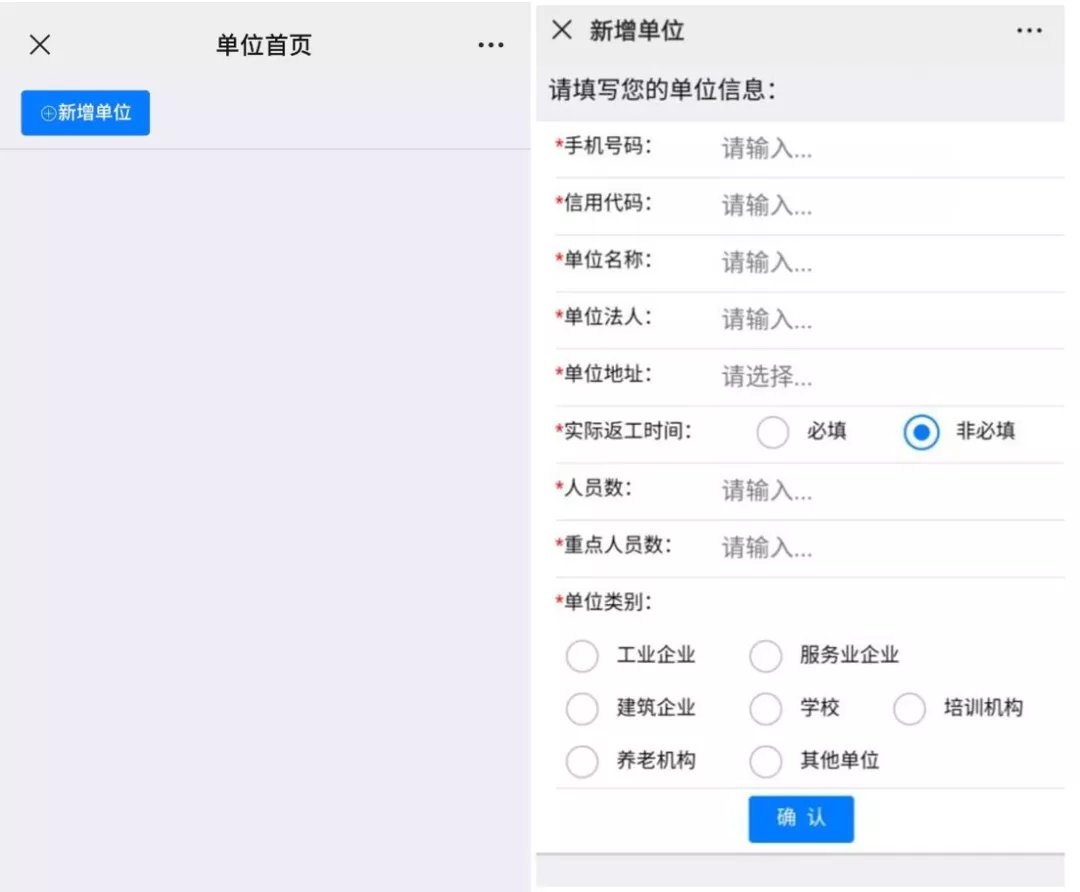The height and width of the screenshot is (892, 1080).
Task: Click the 单位法人 input field
Action: click(880, 320)
